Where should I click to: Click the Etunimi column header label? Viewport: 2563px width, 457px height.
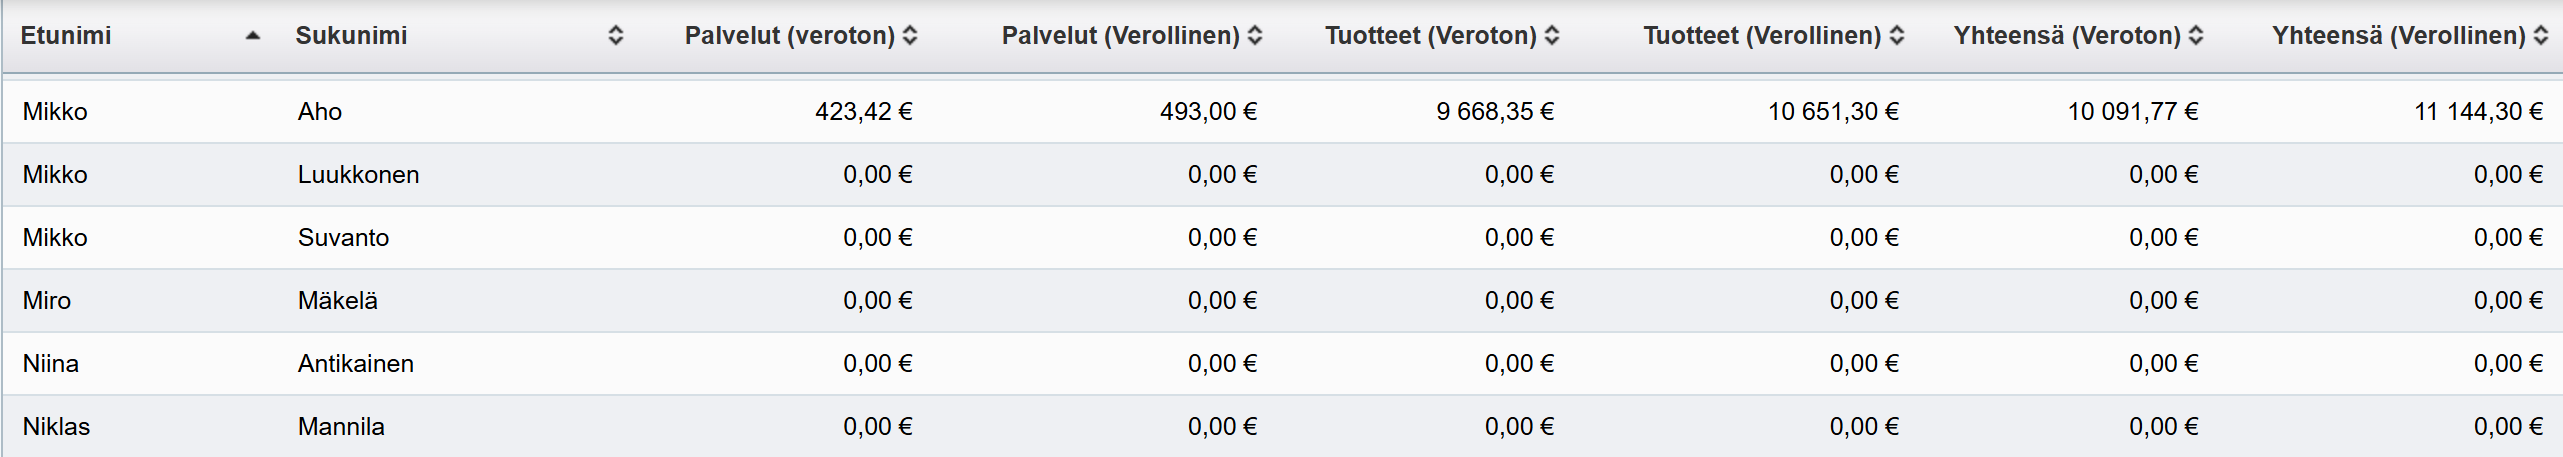pyautogui.click(x=66, y=36)
